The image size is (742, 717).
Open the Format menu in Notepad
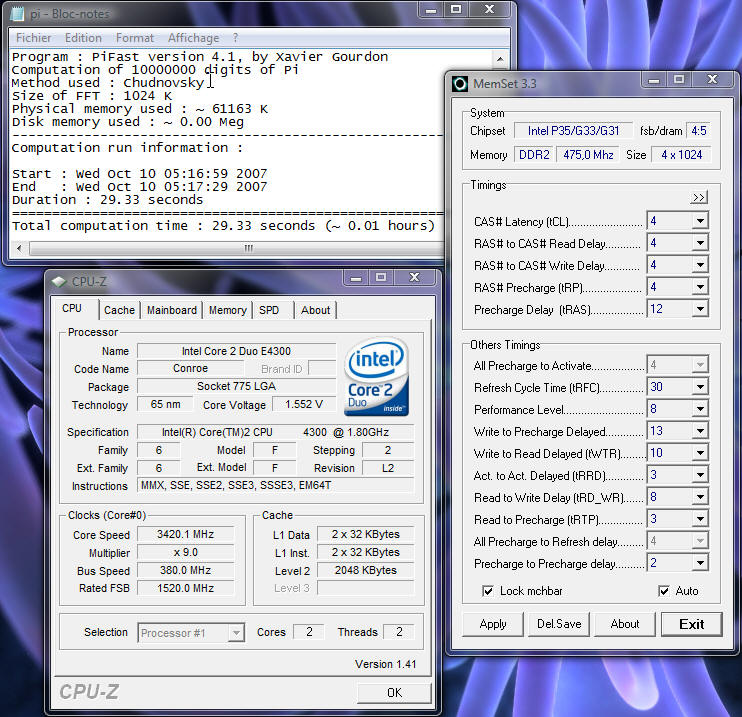pos(135,38)
